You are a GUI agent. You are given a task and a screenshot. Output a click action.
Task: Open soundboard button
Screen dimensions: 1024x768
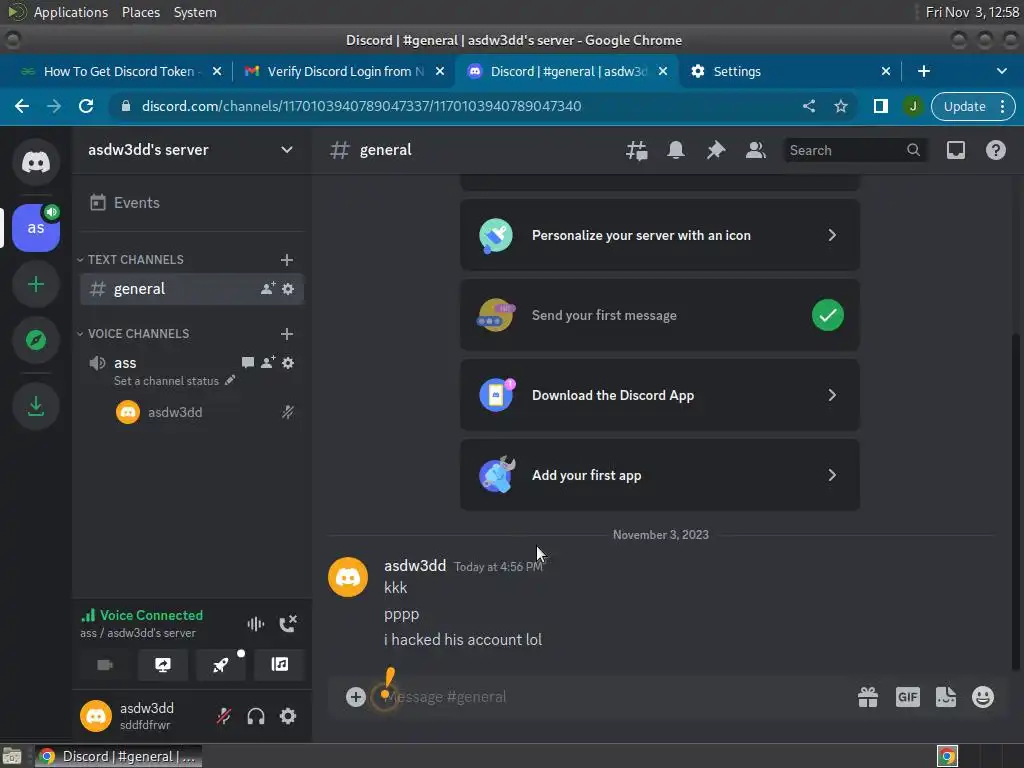click(x=280, y=665)
